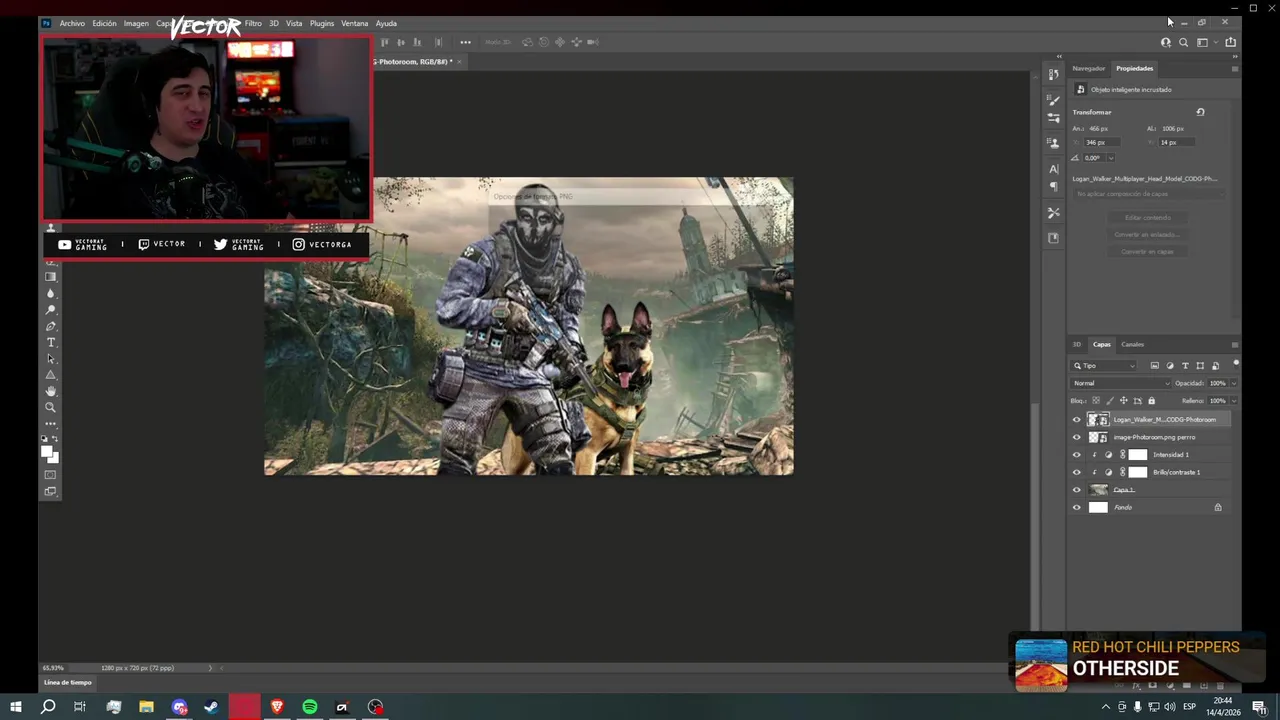Image resolution: width=1280 pixels, height=720 pixels.
Task: Open the Imagen menu
Action: pyautogui.click(x=136, y=23)
